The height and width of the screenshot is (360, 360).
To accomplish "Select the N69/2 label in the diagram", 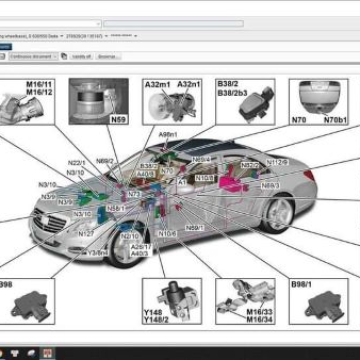I will [105, 161].
